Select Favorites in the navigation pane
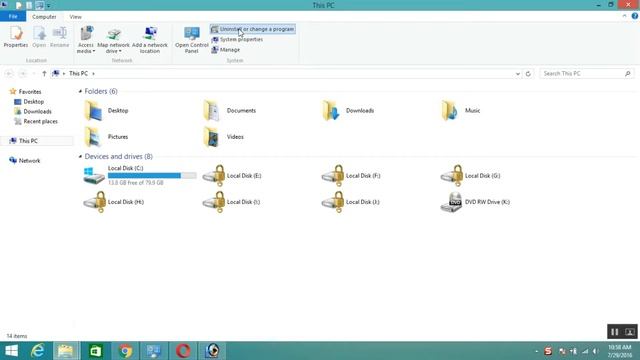The image size is (640, 360). point(25,91)
